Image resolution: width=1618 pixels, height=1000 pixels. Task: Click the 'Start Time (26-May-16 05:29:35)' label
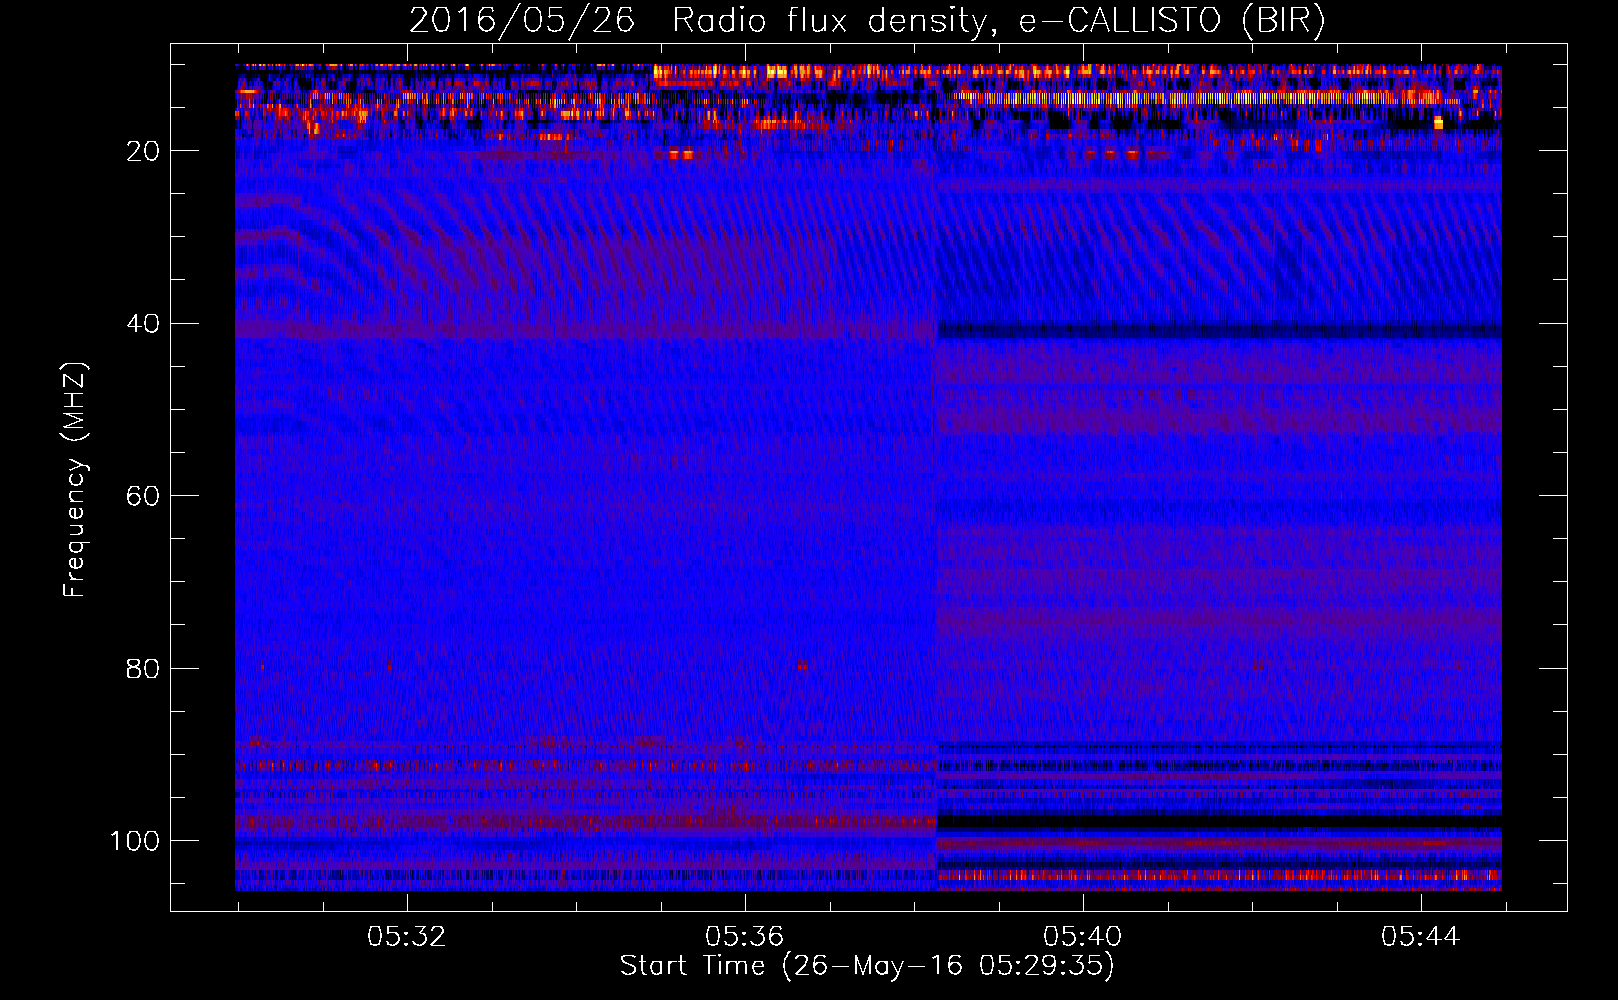pyautogui.click(x=867, y=966)
